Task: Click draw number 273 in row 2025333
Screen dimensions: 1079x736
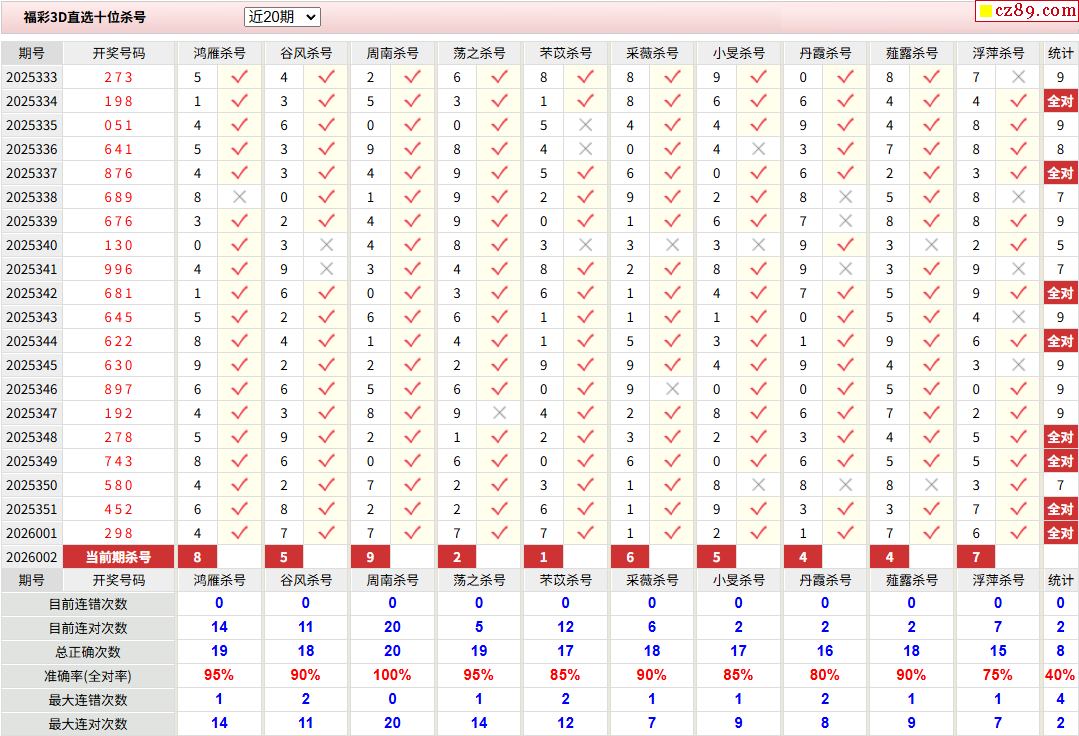Action: (x=118, y=78)
